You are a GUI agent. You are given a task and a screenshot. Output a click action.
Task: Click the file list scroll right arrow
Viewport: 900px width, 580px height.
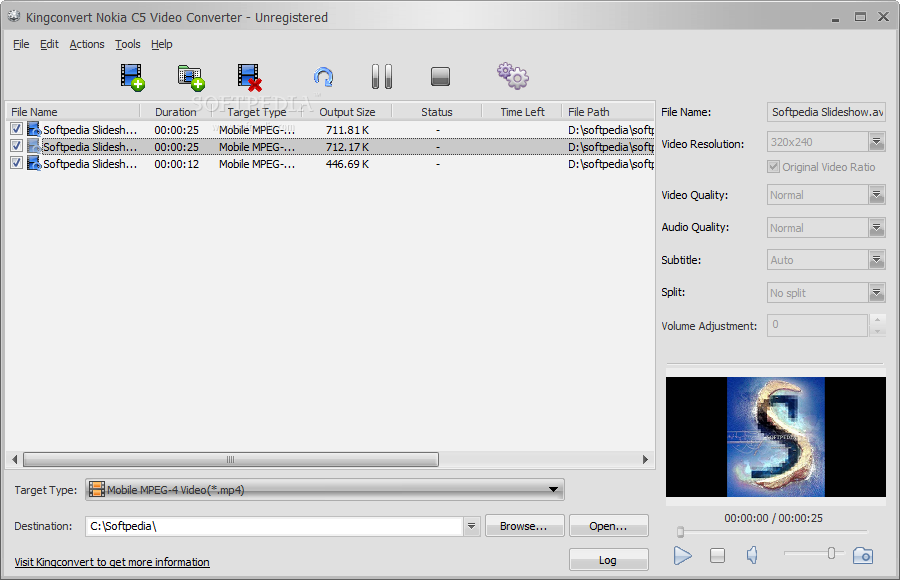point(645,459)
